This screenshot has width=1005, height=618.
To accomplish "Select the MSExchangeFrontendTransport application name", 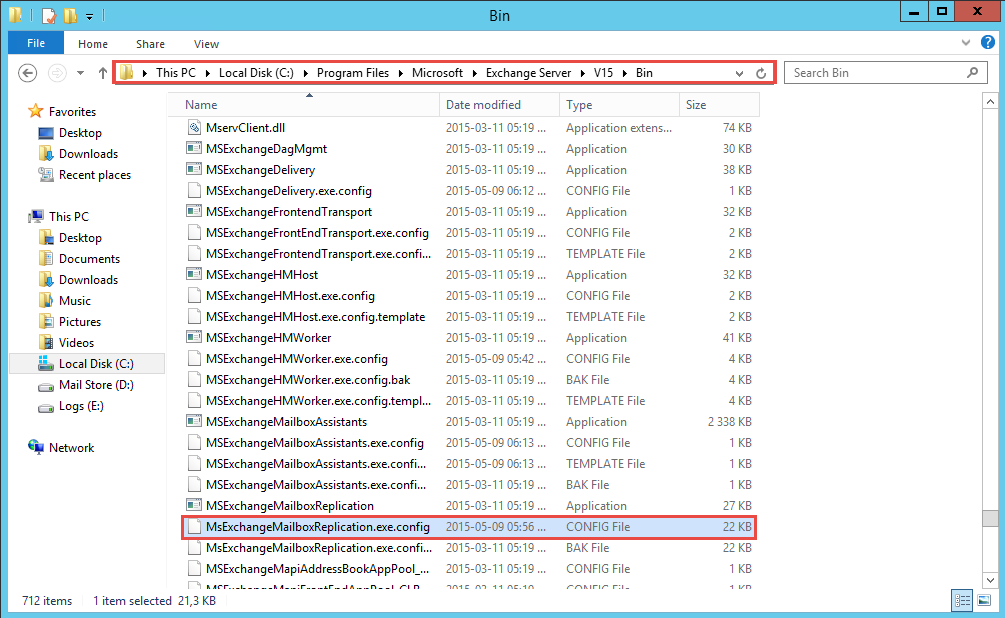I will pyautogui.click(x=289, y=212).
